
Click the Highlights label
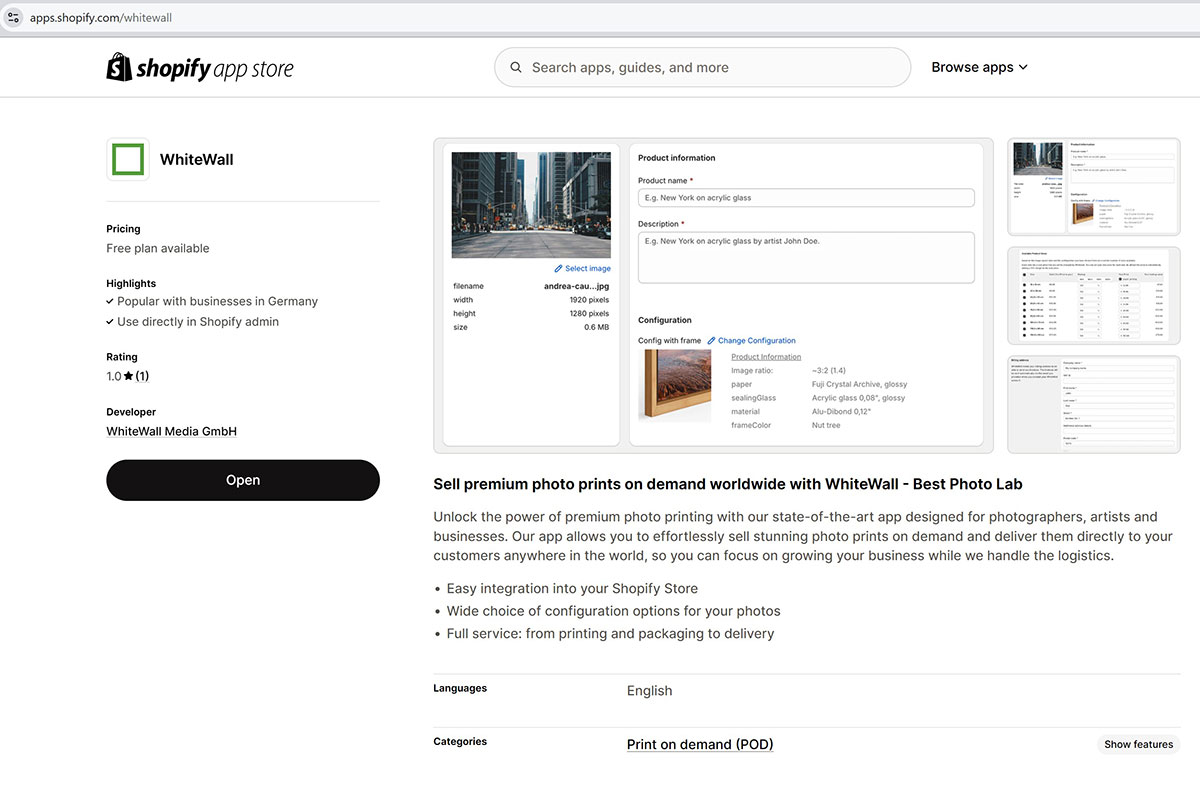(131, 284)
